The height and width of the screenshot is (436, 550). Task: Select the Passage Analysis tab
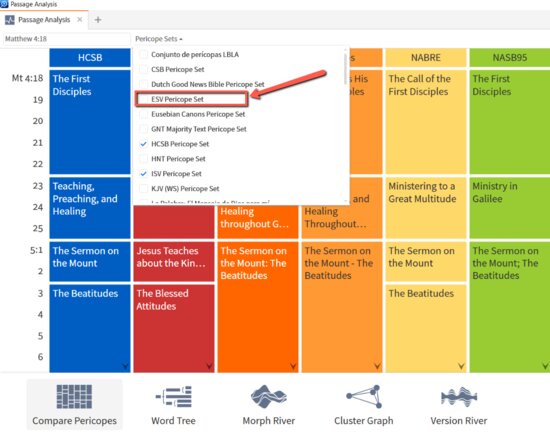(x=44, y=20)
